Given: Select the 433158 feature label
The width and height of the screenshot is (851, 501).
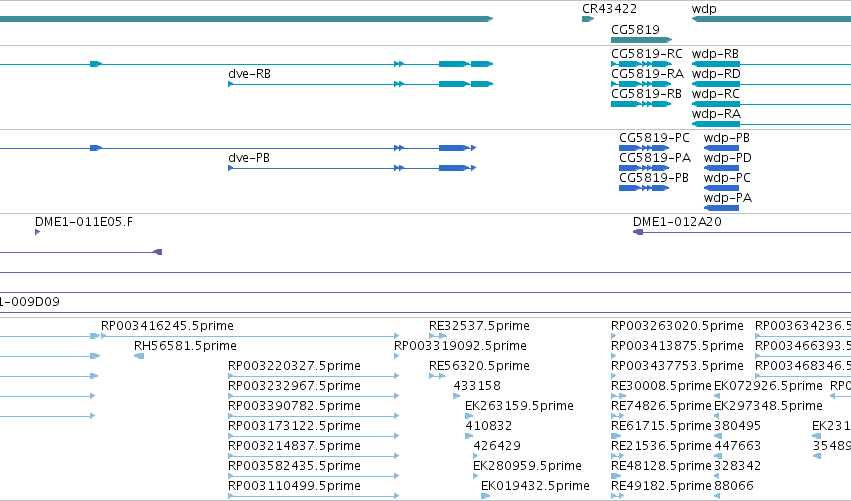Looking at the screenshot, I should [477, 386].
